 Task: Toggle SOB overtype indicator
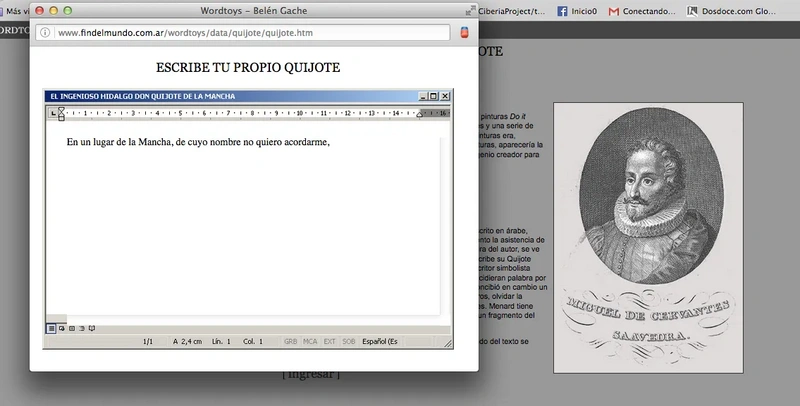coord(348,341)
